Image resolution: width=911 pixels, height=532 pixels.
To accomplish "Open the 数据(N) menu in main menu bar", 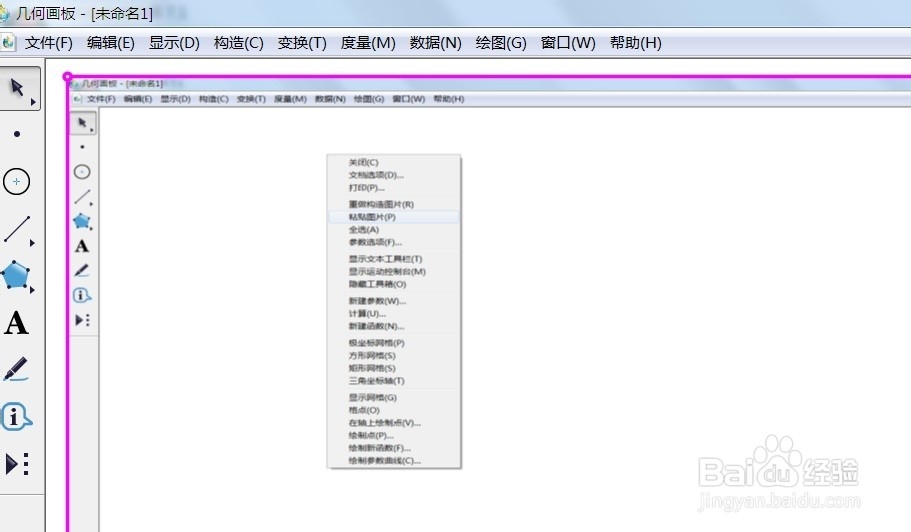I will [x=436, y=43].
